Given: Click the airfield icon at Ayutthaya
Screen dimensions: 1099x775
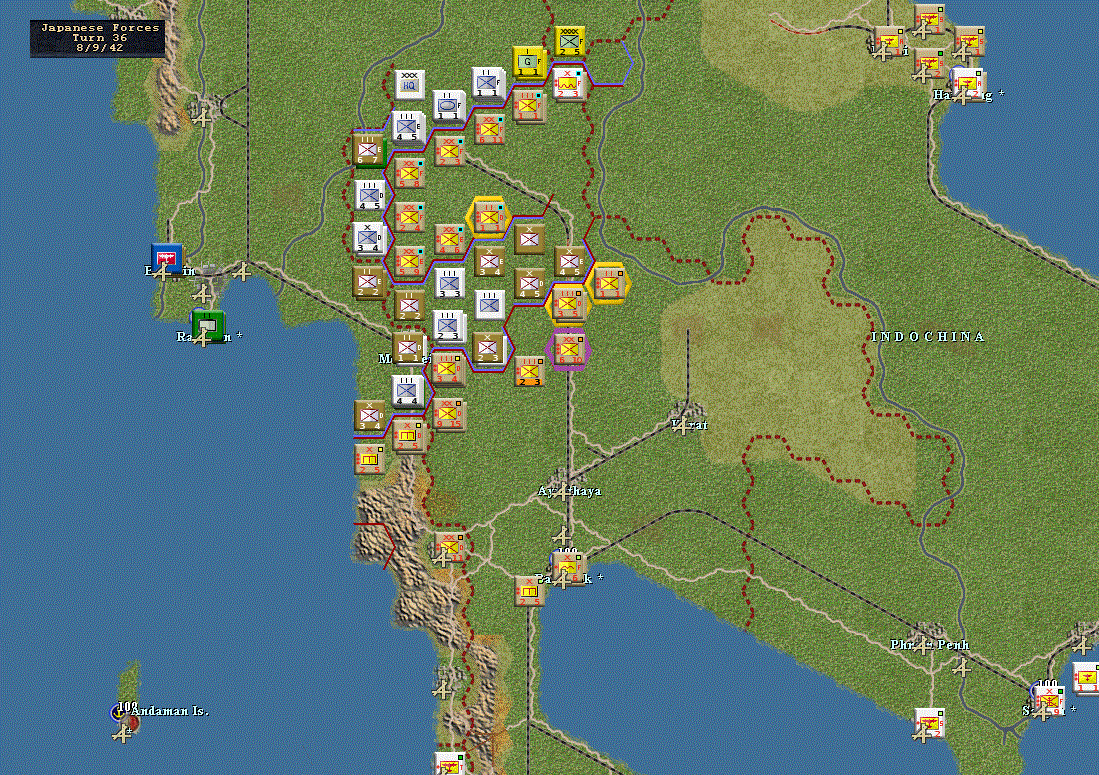Looking at the screenshot, I should 563,491.
